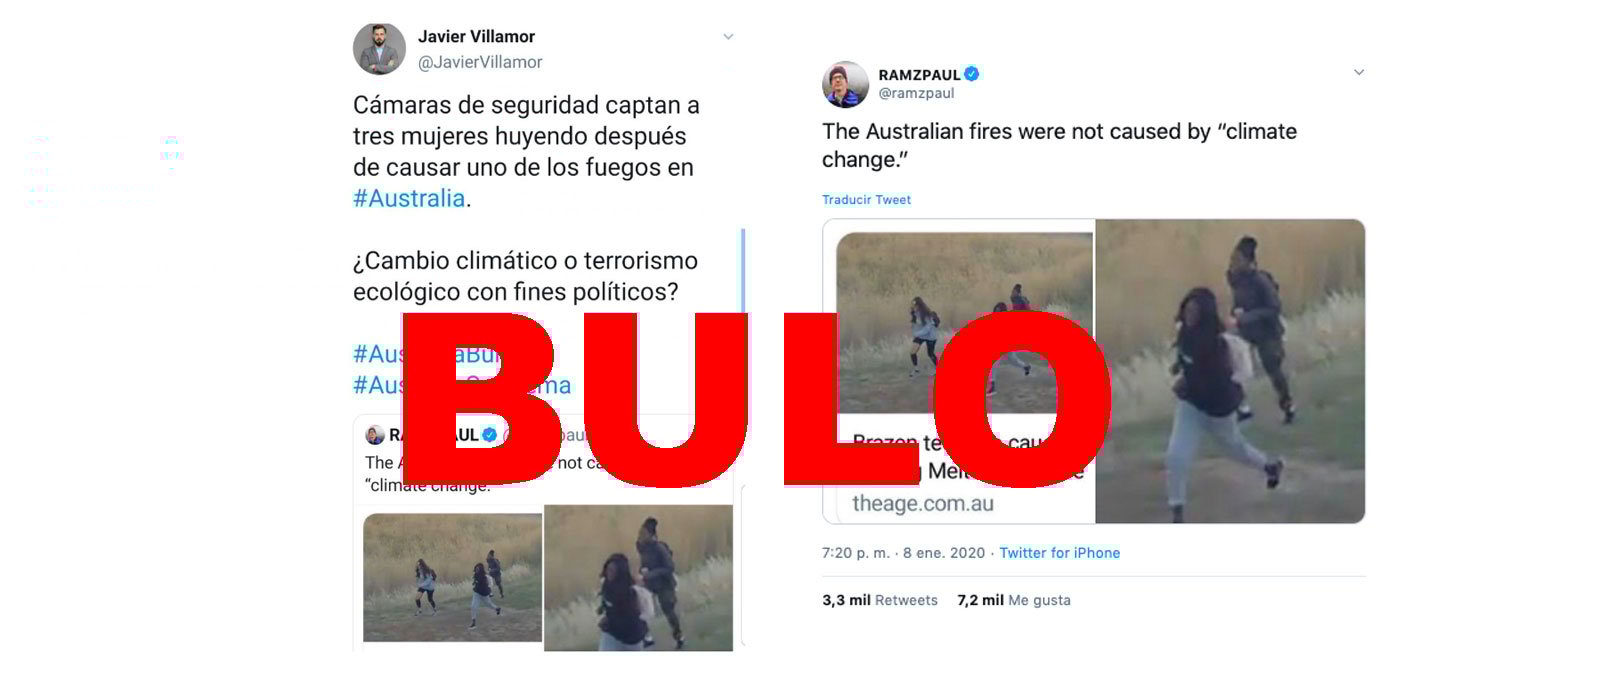
Task: Open the dropdown chevron on RAMZPAUL's tweet
Action: click(1358, 72)
